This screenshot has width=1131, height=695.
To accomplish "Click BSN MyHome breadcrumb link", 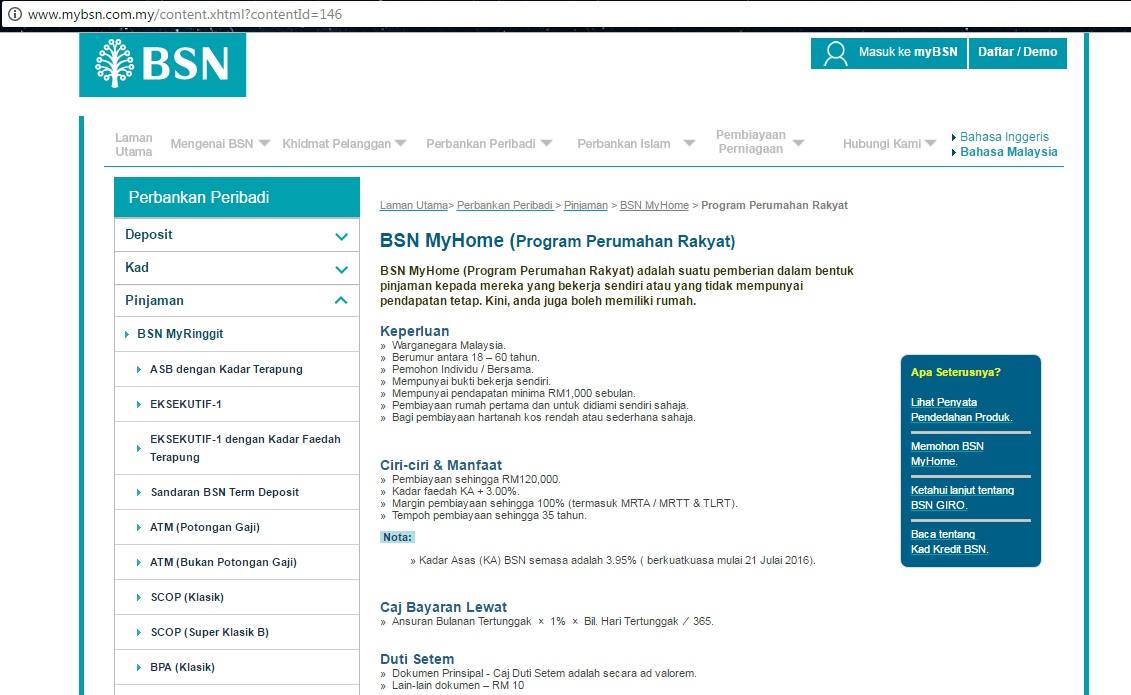I will pos(654,205).
